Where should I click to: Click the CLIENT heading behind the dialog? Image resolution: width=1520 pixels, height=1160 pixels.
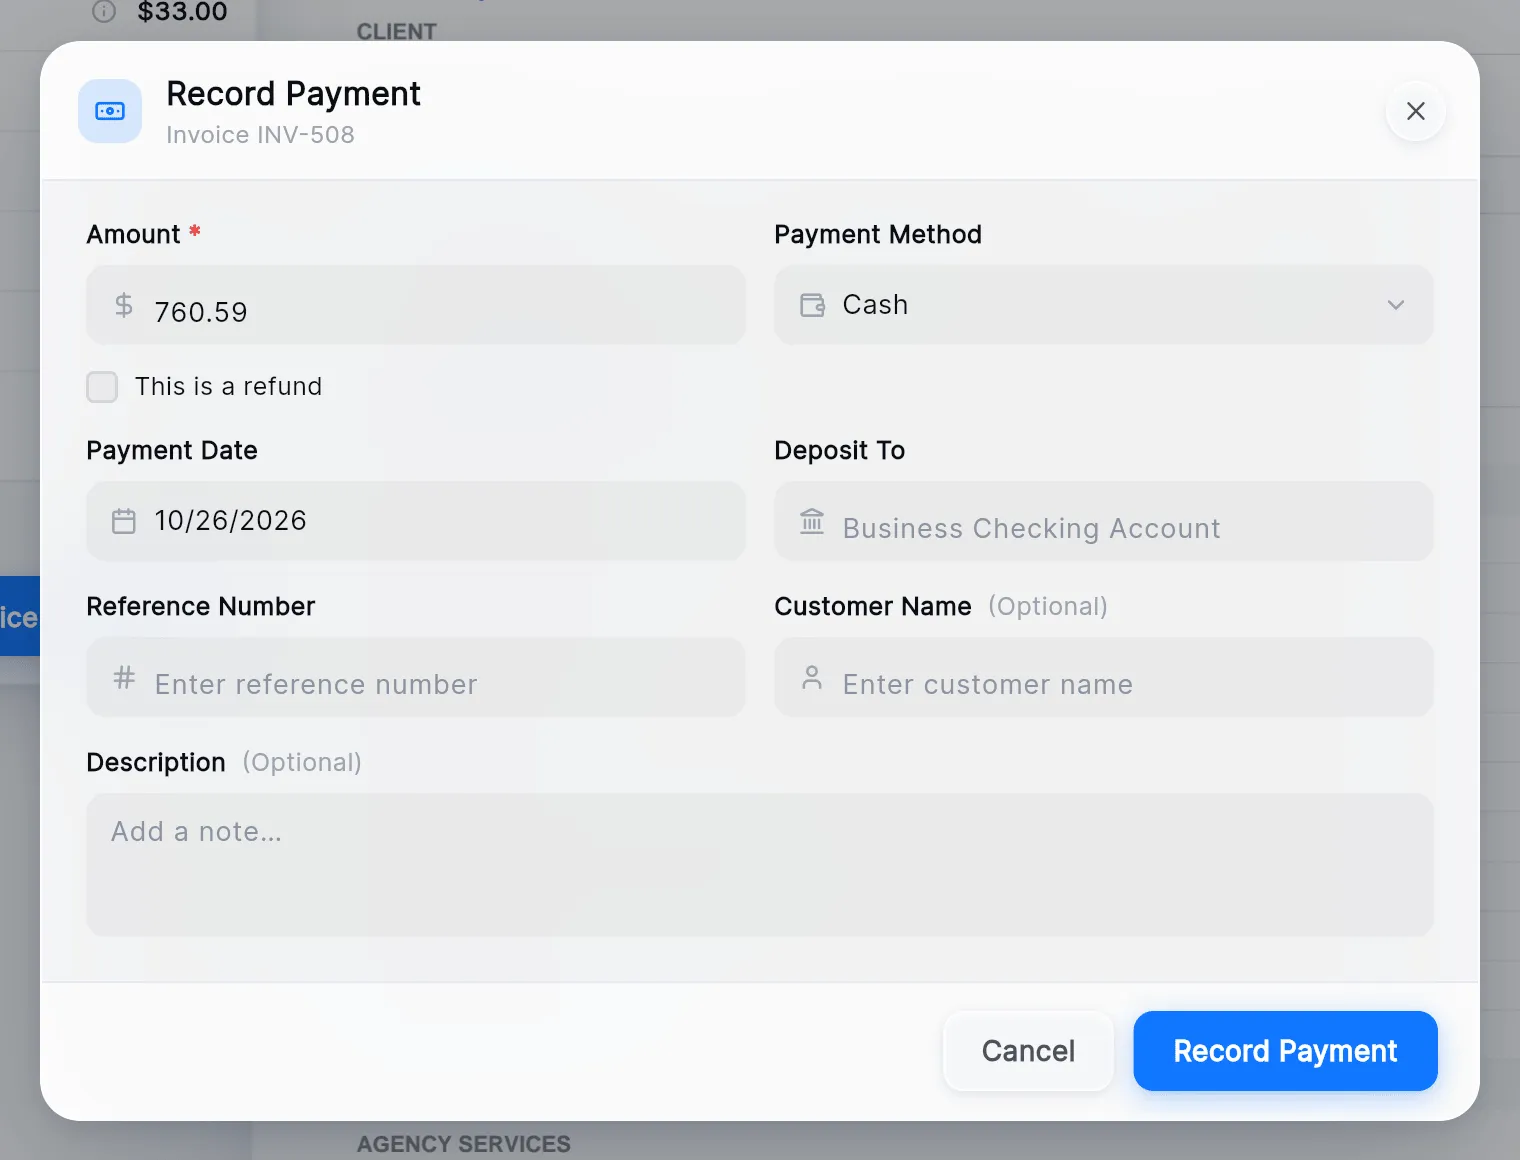tap(397, 32)
